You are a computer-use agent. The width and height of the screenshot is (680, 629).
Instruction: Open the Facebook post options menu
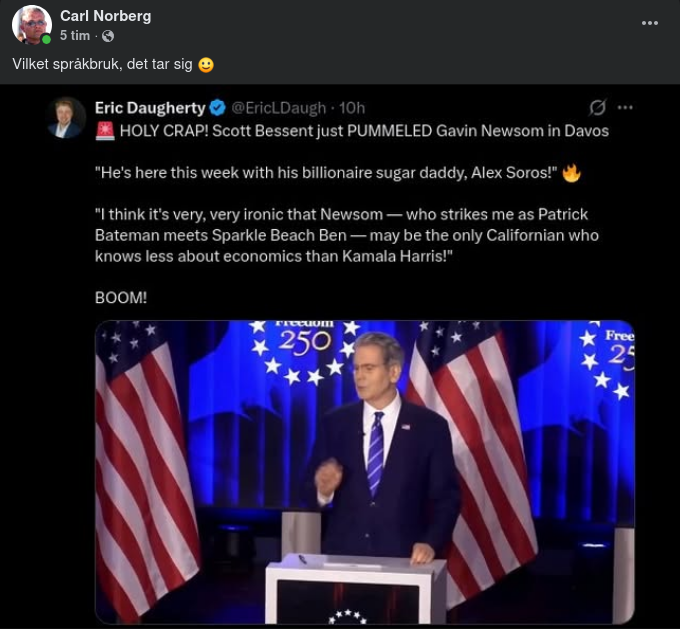click(650, 23)
